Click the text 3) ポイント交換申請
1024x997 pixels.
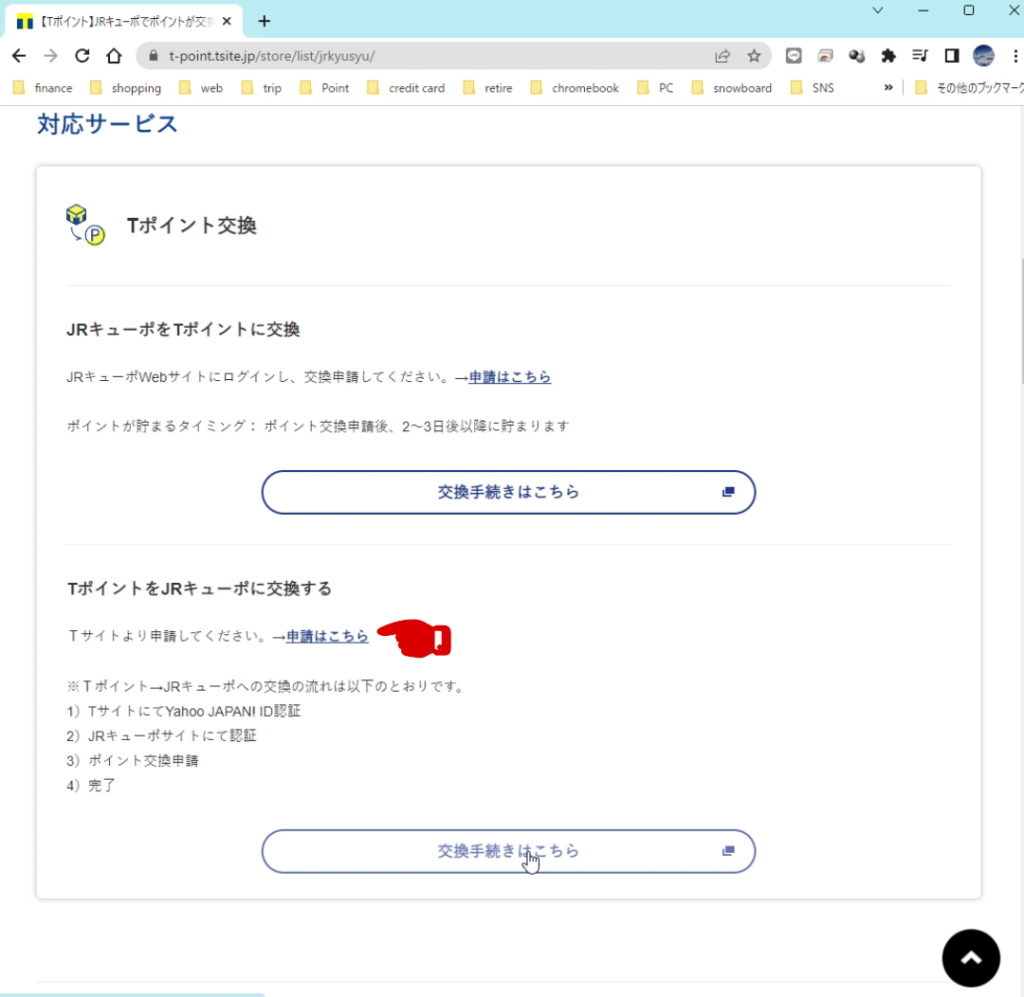[x=133, y=761]
